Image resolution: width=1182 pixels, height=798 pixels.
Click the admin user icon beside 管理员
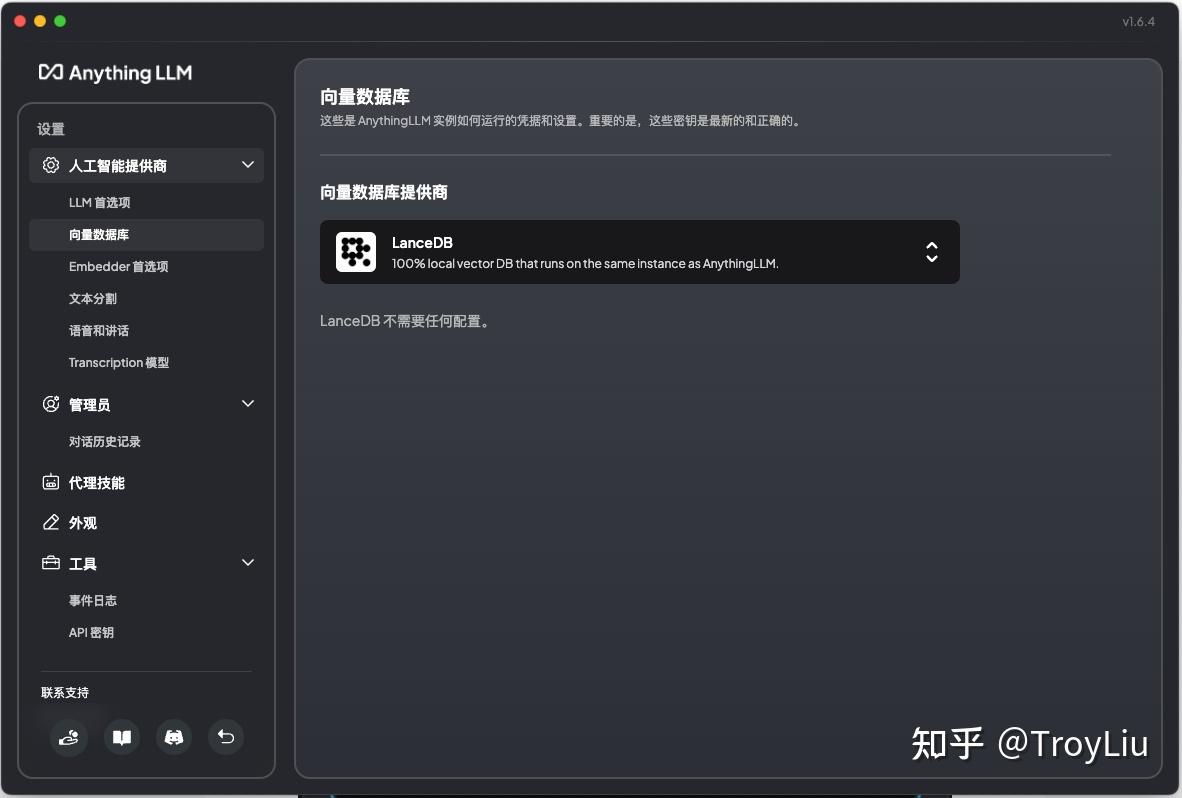click(51, 404)
